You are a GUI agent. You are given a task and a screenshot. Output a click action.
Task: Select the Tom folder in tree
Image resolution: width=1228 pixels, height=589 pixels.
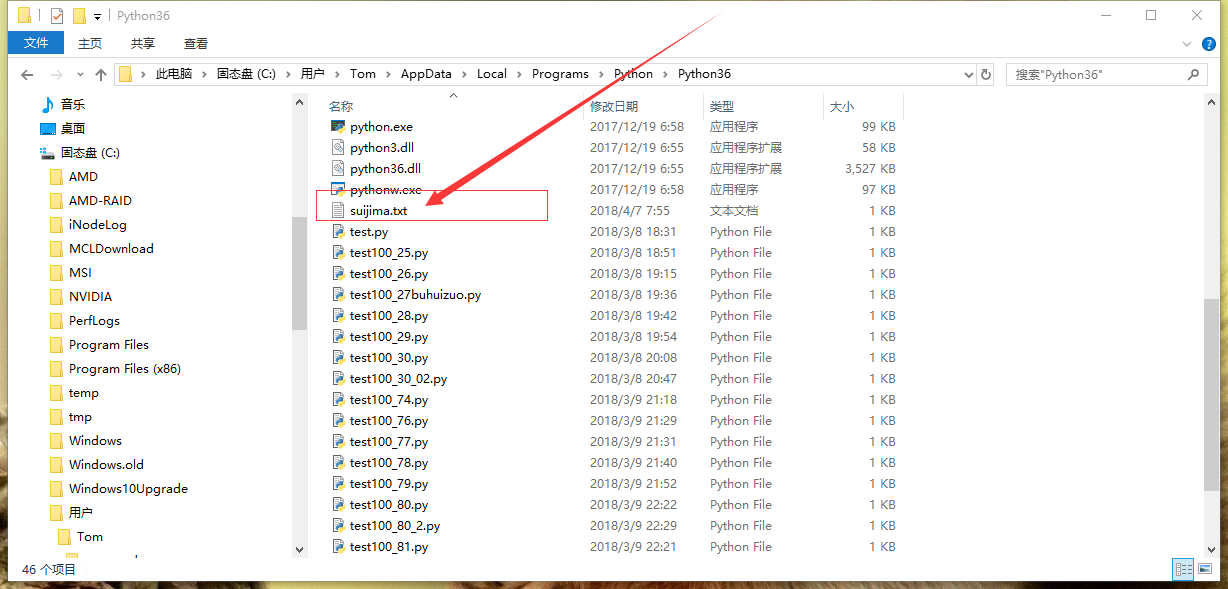90,537
